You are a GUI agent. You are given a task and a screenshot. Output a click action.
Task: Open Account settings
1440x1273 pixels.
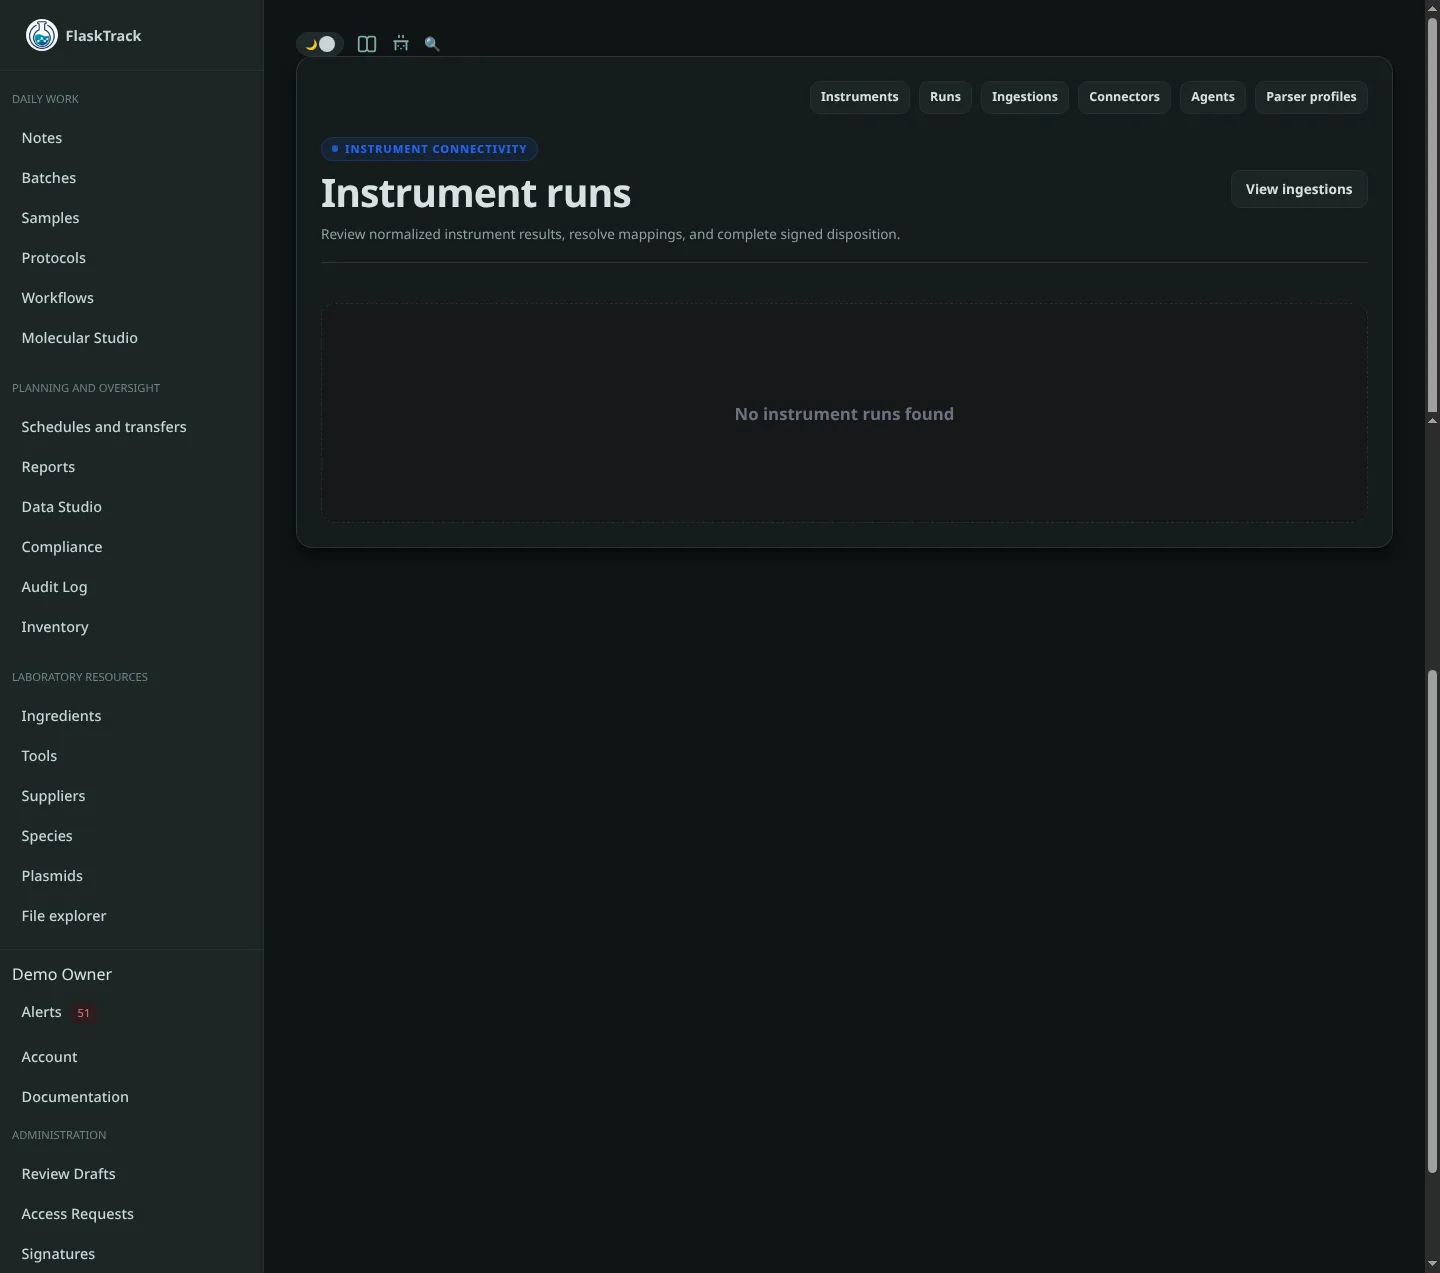point(131,1057)
